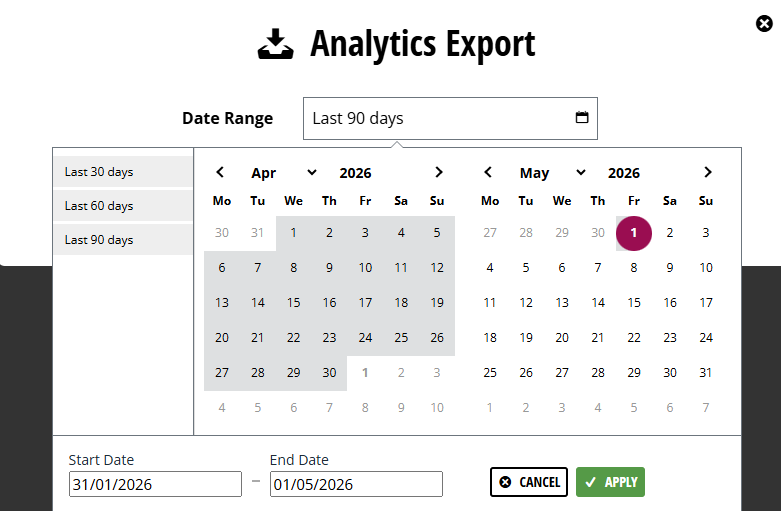Click the End Date input field
The height and width of the screenshot is (511, 781).
coord(356,484)
